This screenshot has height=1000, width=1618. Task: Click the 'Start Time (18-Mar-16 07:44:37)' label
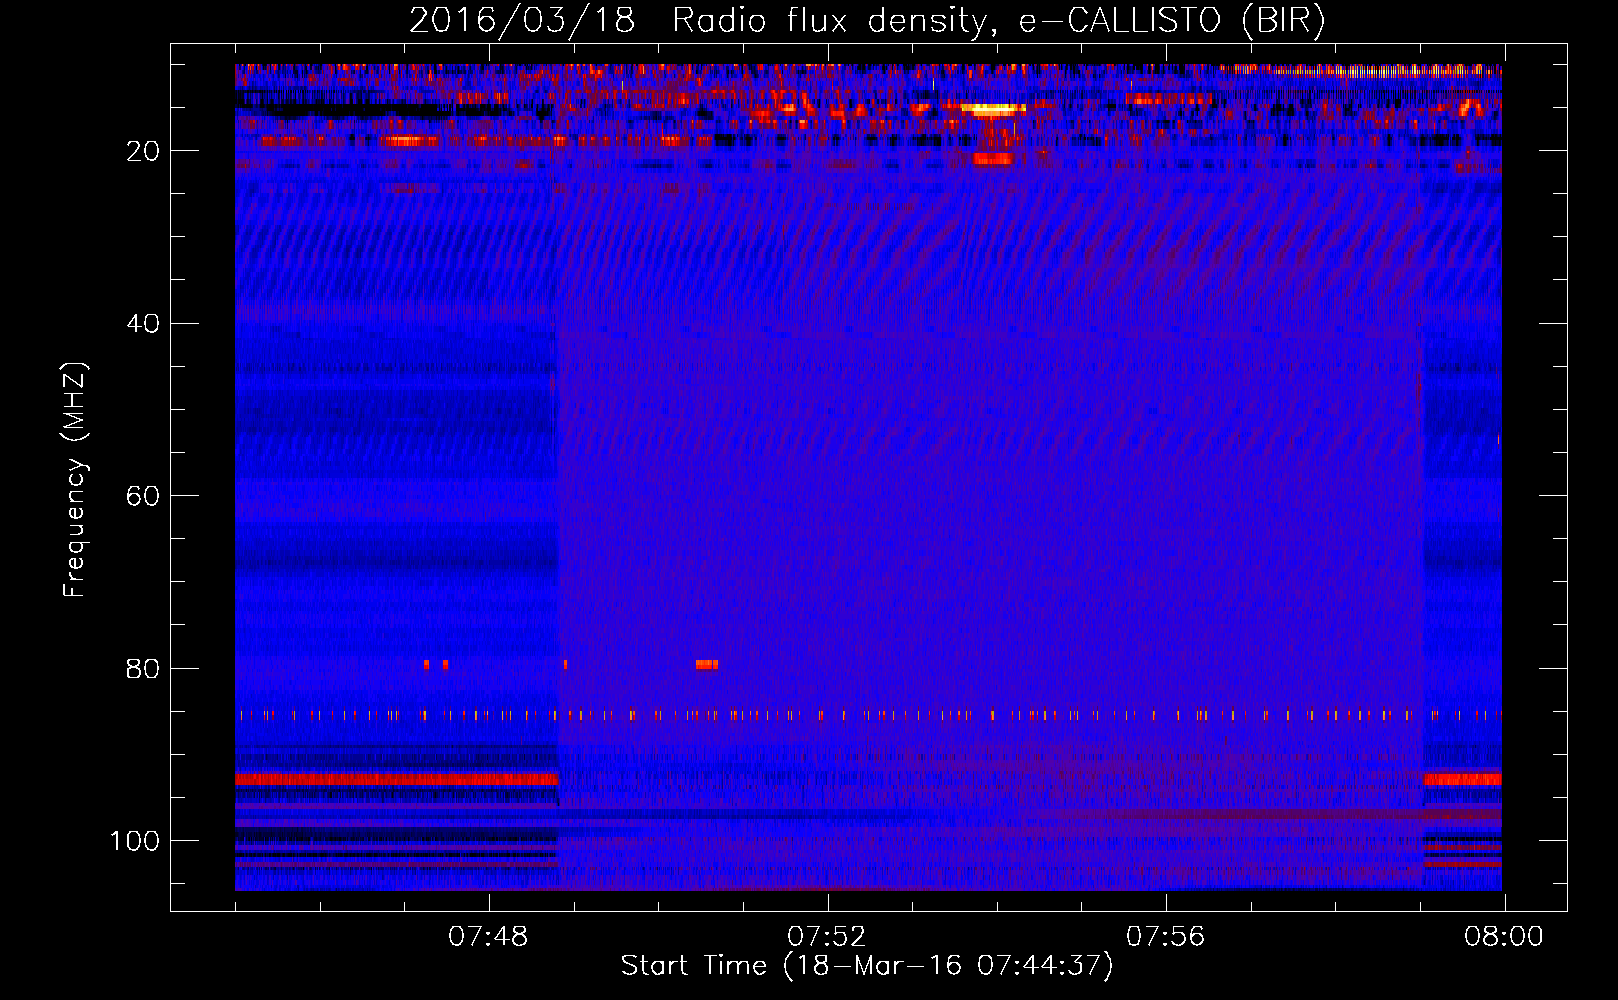pyautogui.click(x=867, y=966)
